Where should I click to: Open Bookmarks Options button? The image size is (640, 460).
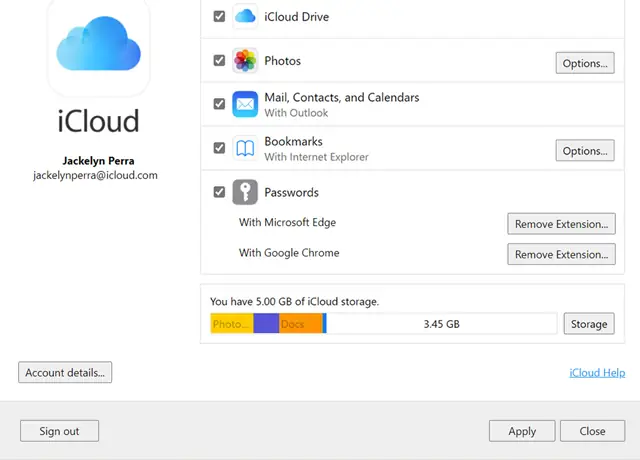pos(585,151)
